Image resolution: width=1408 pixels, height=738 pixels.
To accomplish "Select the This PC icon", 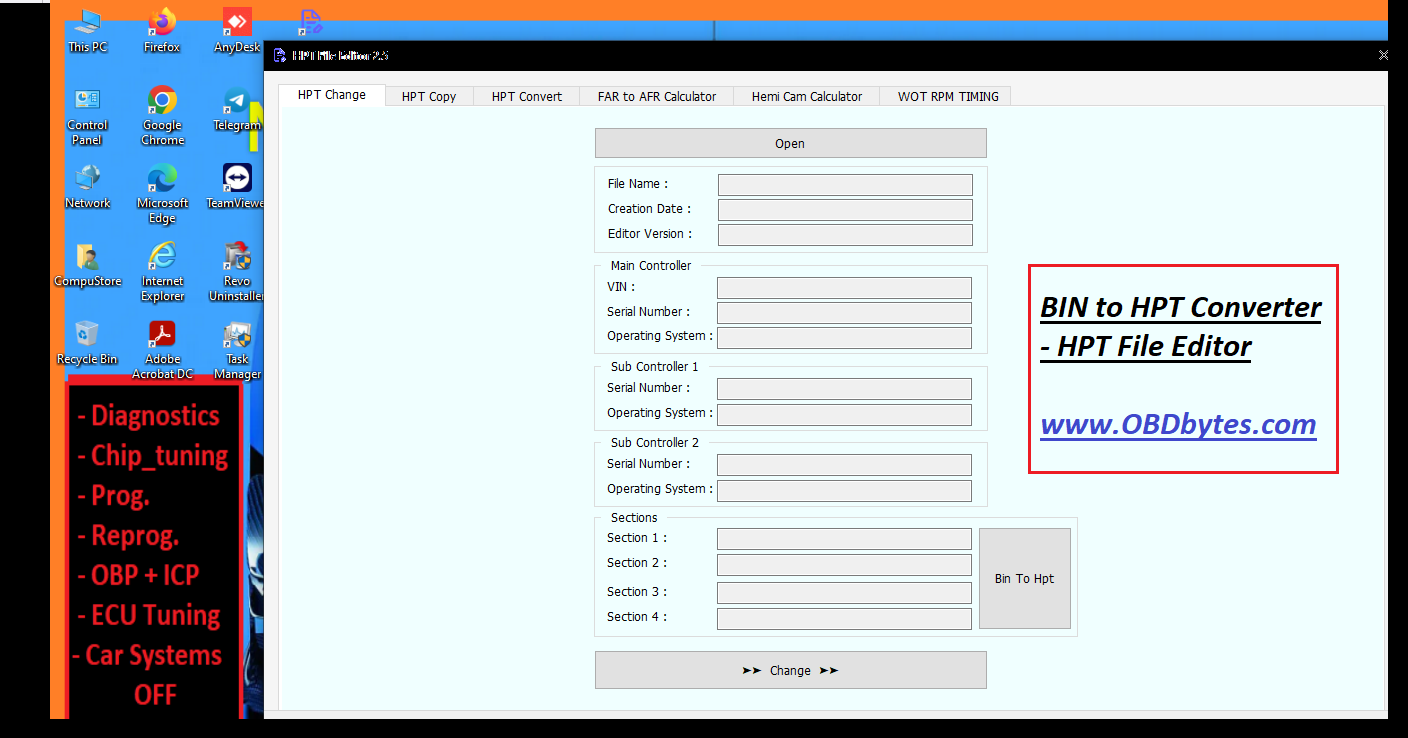I will click(x=87, y=28).
